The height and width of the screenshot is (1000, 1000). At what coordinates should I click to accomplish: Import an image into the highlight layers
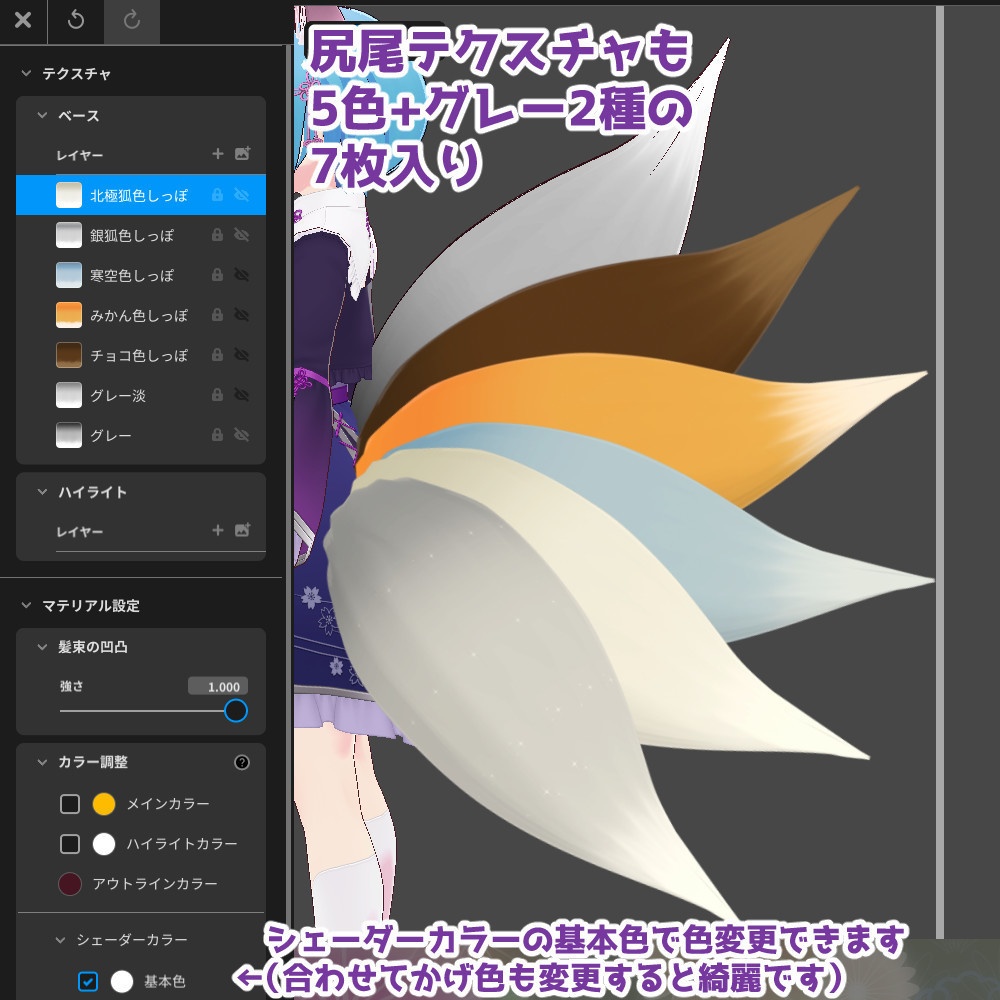coord(243,531)
